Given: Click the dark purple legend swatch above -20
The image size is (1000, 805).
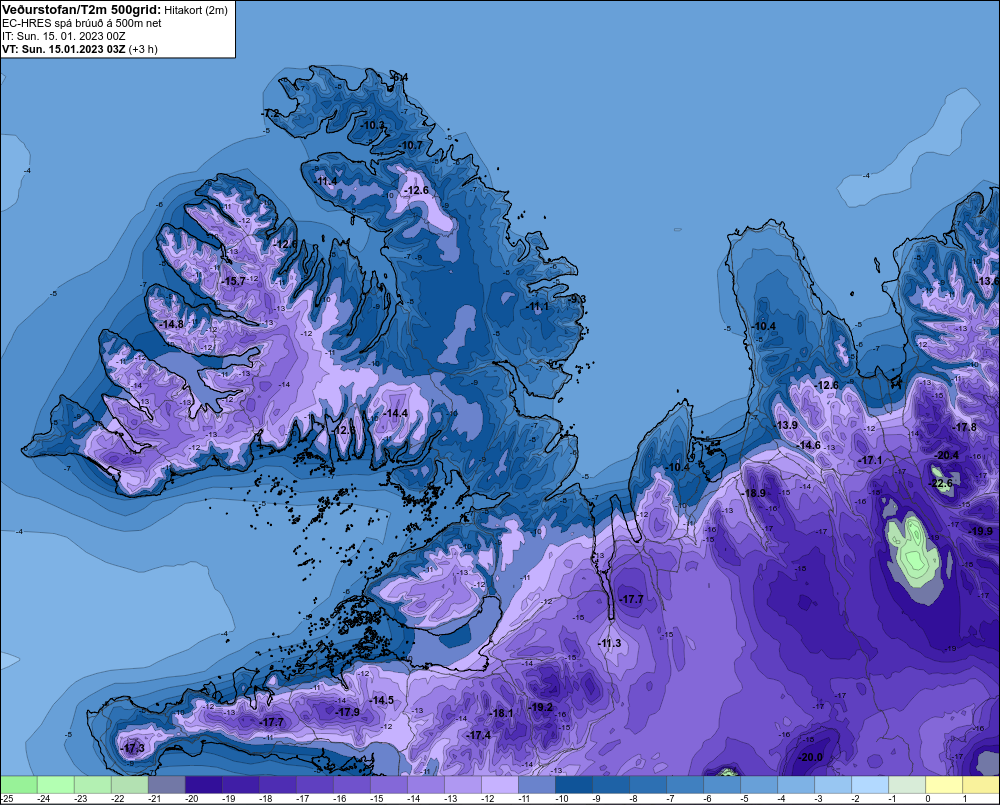Looking at the screenshot, I should 203,784.
